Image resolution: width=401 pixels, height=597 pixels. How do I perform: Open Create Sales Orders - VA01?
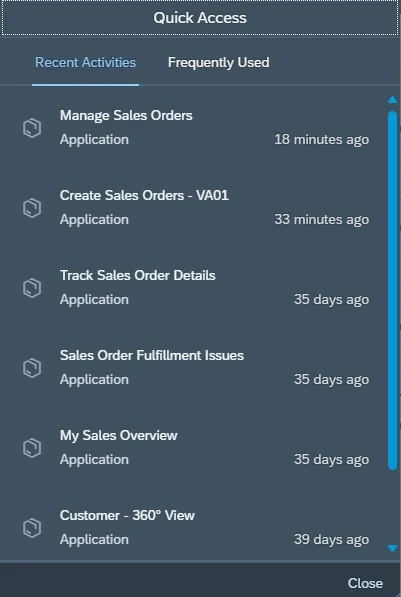pyautogui.click(x=196, y=208)
